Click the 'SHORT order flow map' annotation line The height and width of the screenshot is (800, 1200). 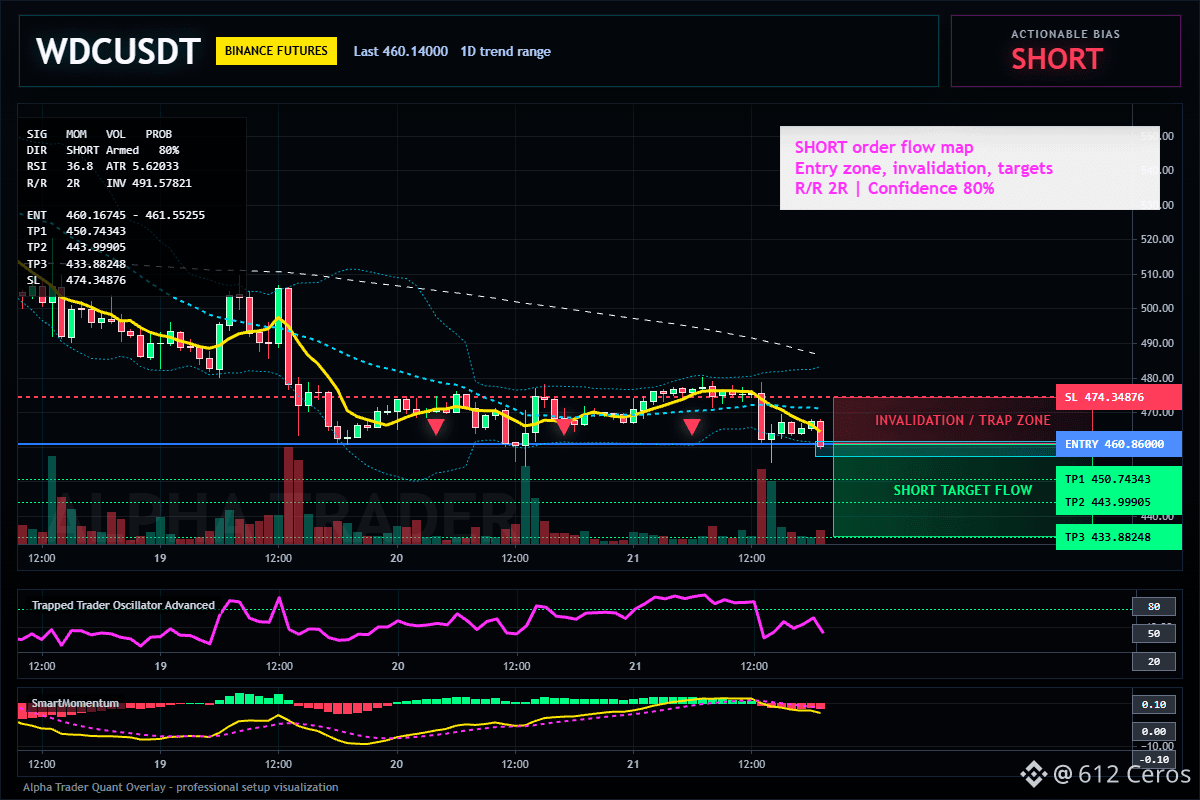[x=884, y=148]
